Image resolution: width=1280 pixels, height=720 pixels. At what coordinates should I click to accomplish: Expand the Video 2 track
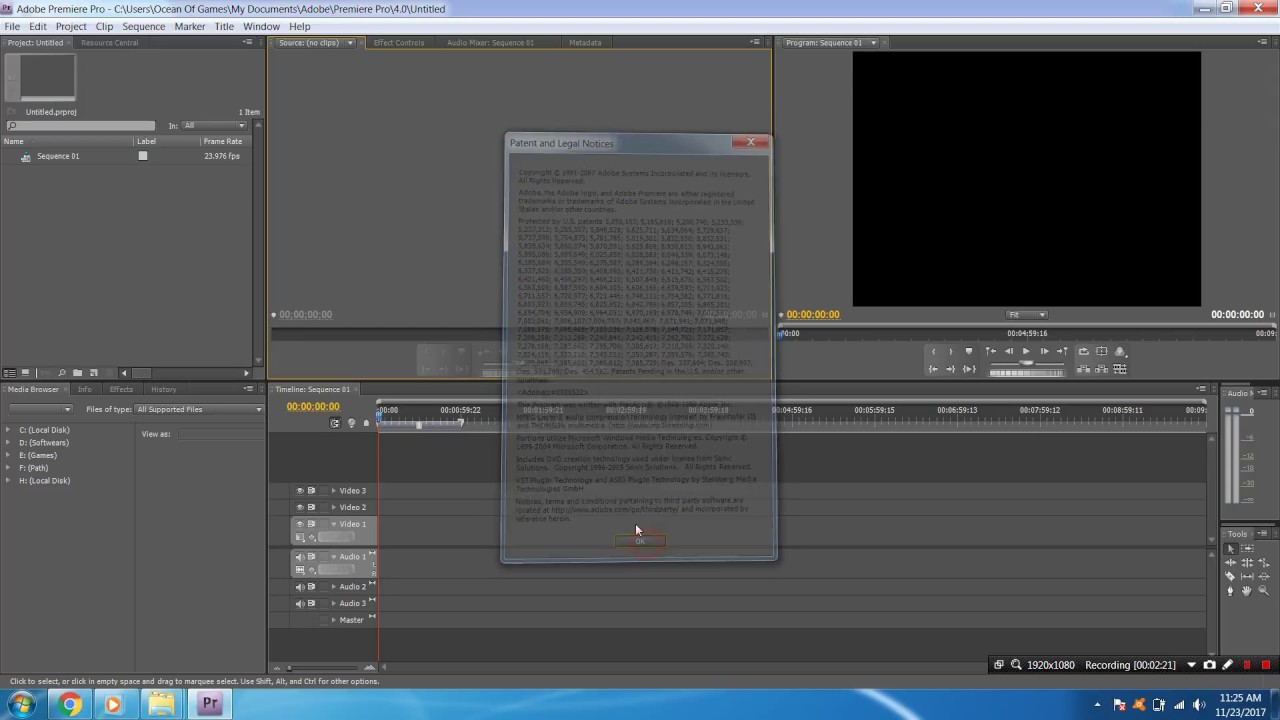point(334,507)
